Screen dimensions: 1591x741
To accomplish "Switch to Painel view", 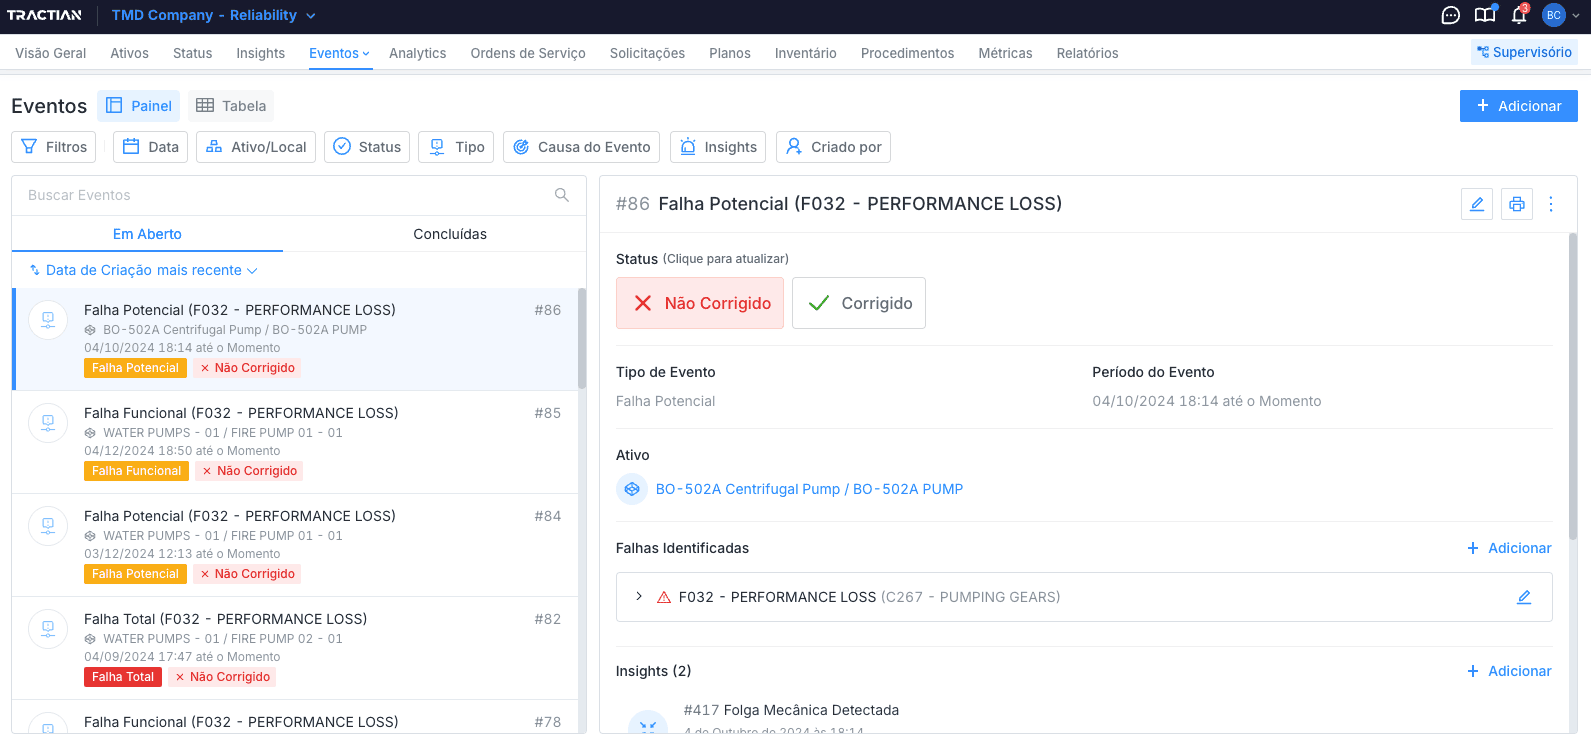I will (x=138, y=106).
